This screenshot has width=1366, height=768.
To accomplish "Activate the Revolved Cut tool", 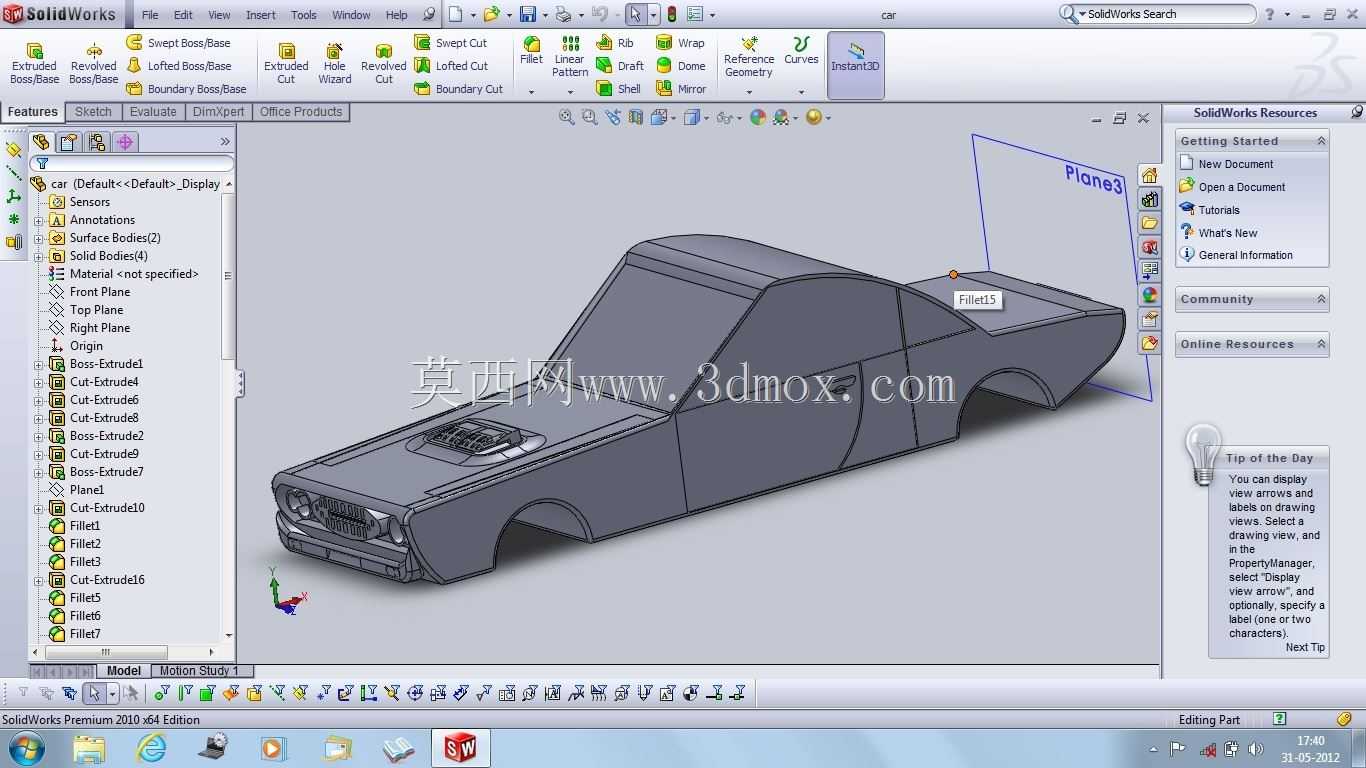I will (x=384, y=63).
